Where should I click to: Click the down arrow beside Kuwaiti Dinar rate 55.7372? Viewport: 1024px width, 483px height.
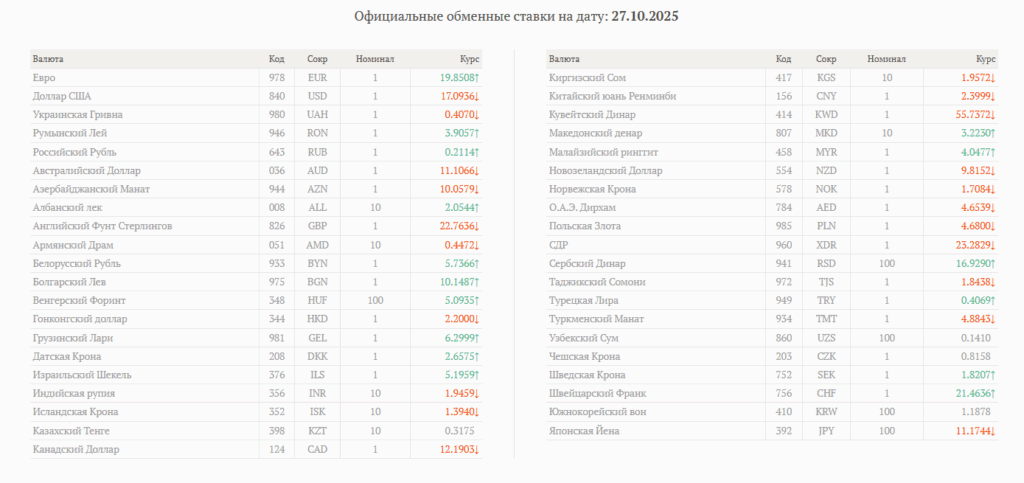995,115
